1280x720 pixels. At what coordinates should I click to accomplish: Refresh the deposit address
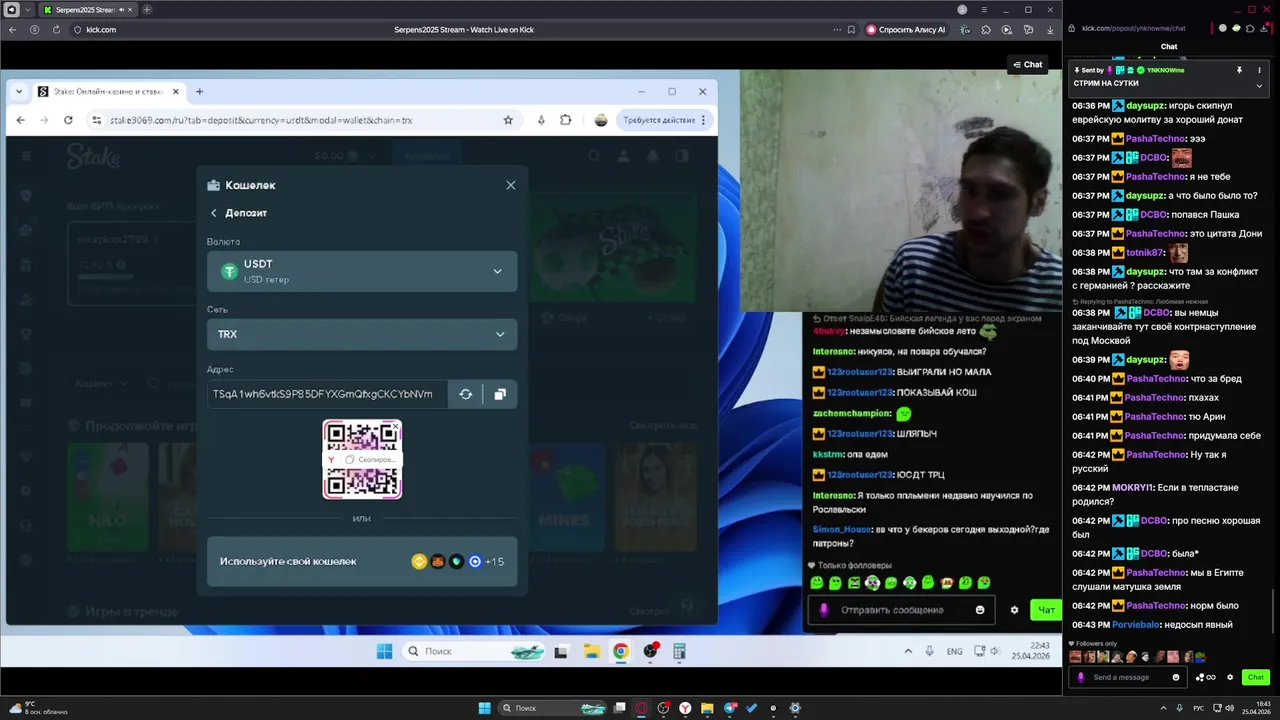click(465, 394)
